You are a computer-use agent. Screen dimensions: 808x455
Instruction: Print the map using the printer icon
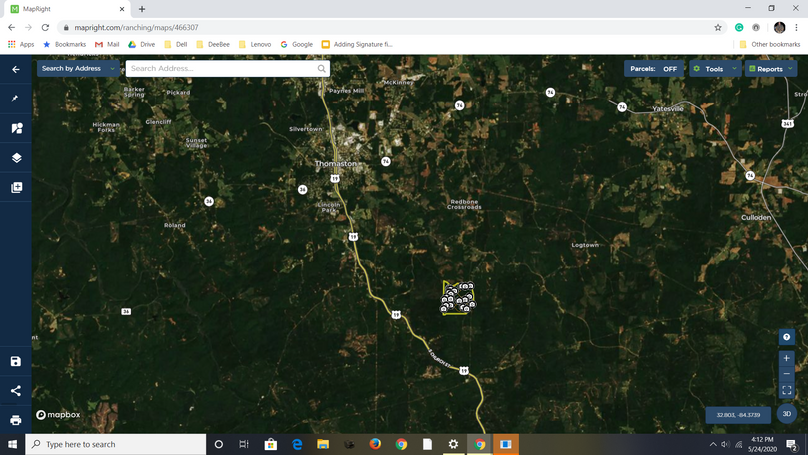15,420
